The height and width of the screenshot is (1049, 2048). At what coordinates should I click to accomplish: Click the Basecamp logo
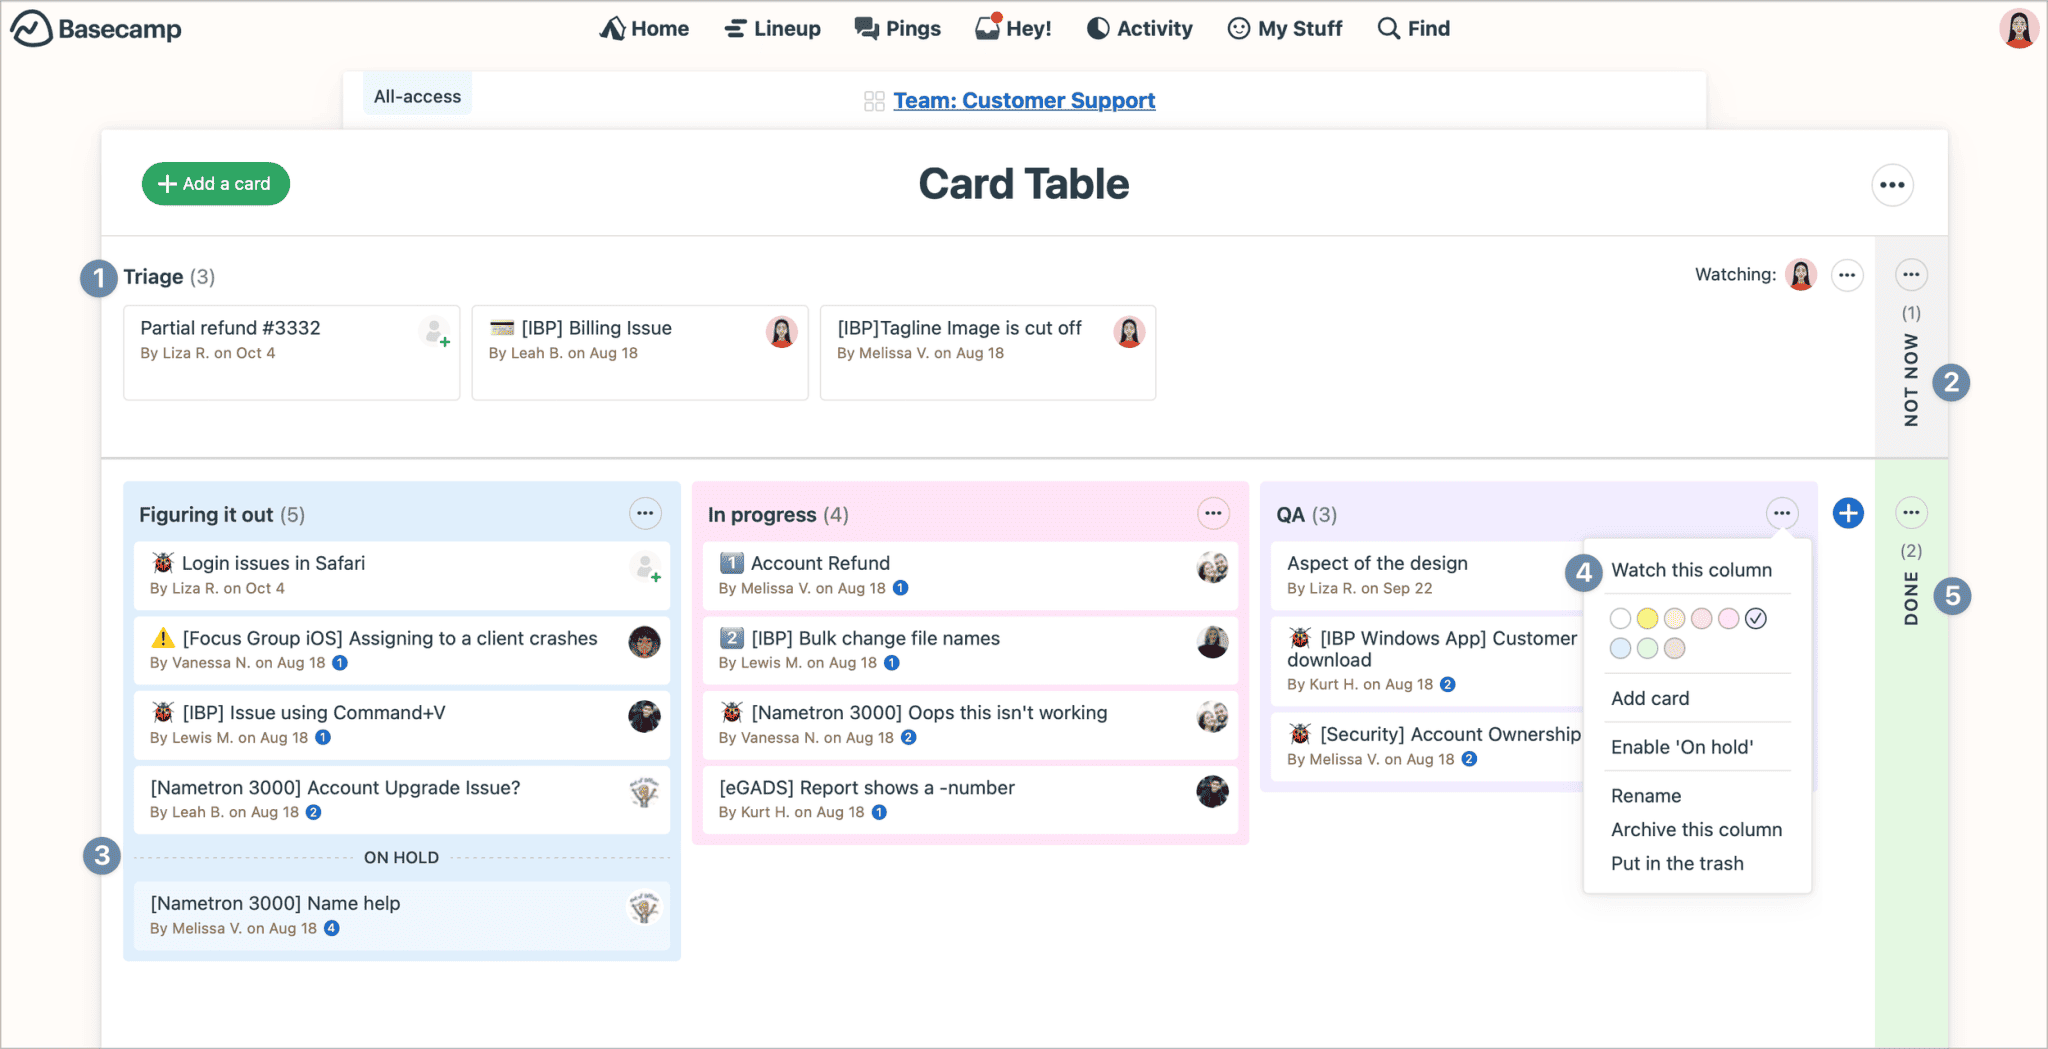coord(96,29)
